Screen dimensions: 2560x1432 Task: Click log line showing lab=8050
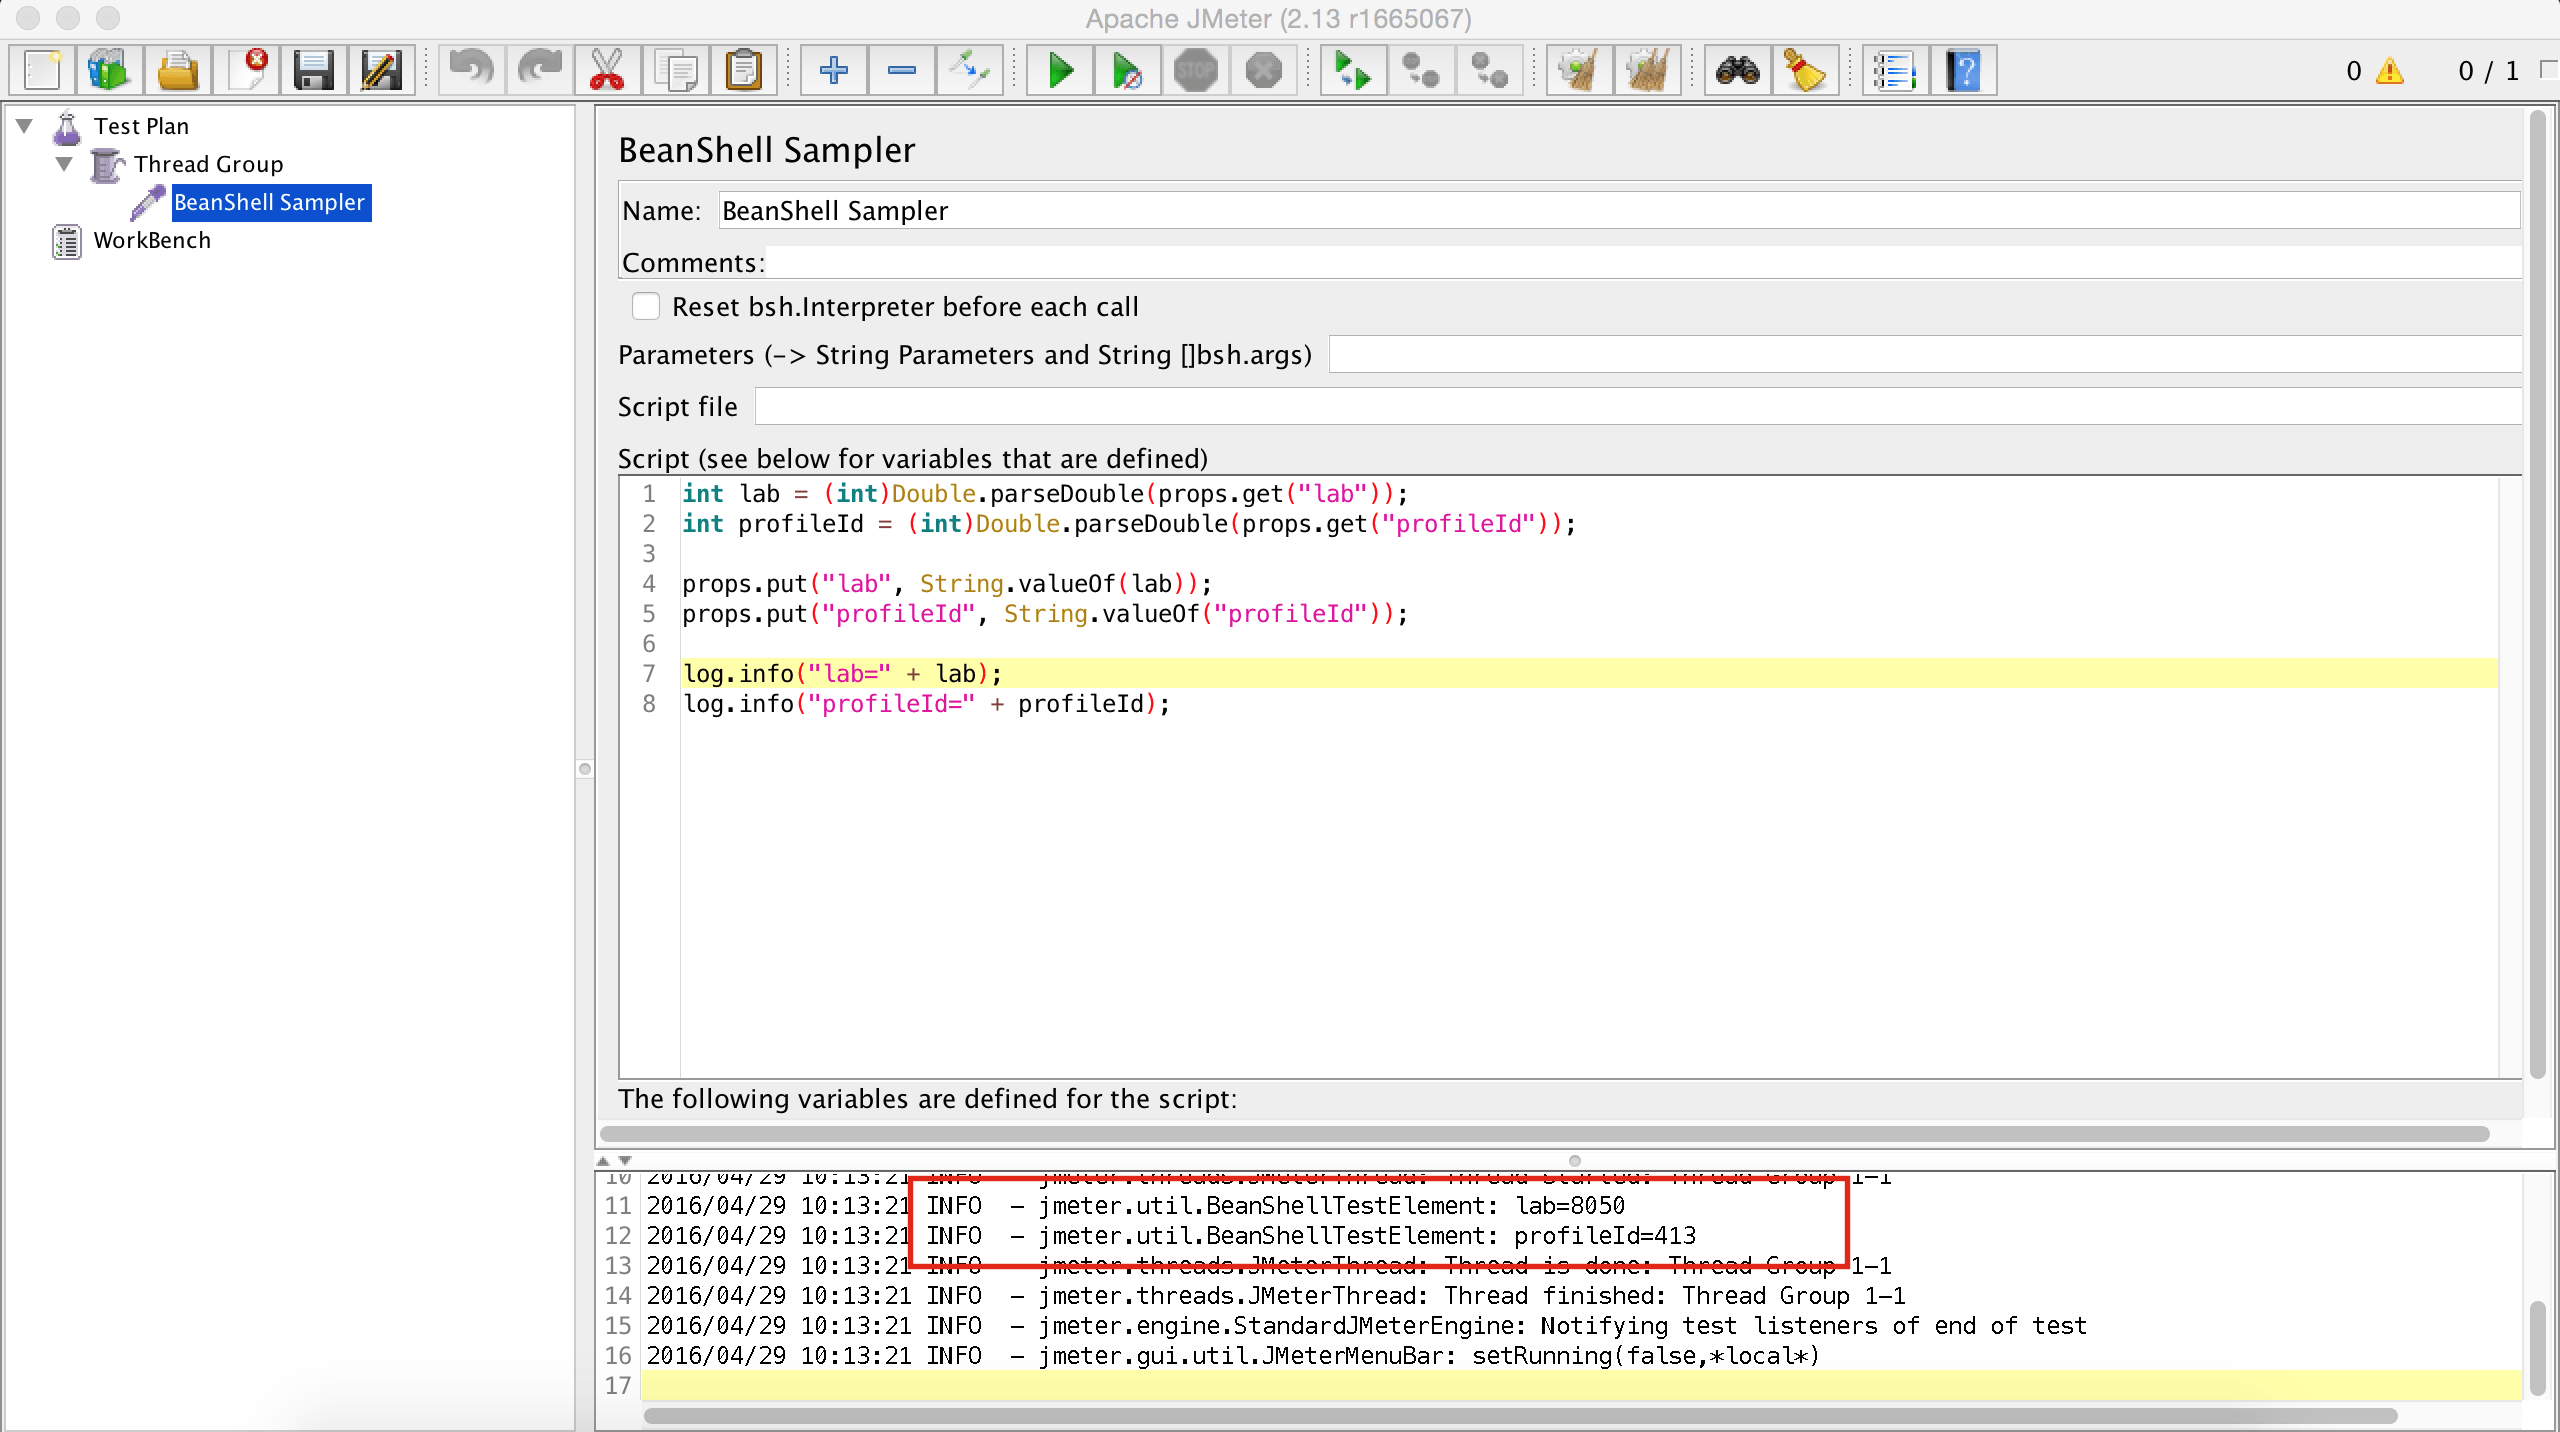pyautogui.click(x=1135, y=1206)
